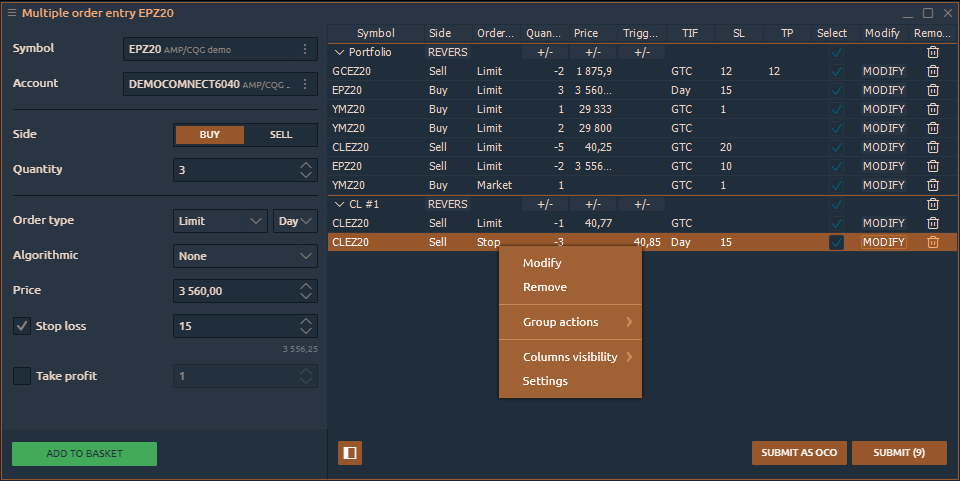Toggle Select checkbox for YMZ20 Market order
960x481 pixels.
coord(836,185)
